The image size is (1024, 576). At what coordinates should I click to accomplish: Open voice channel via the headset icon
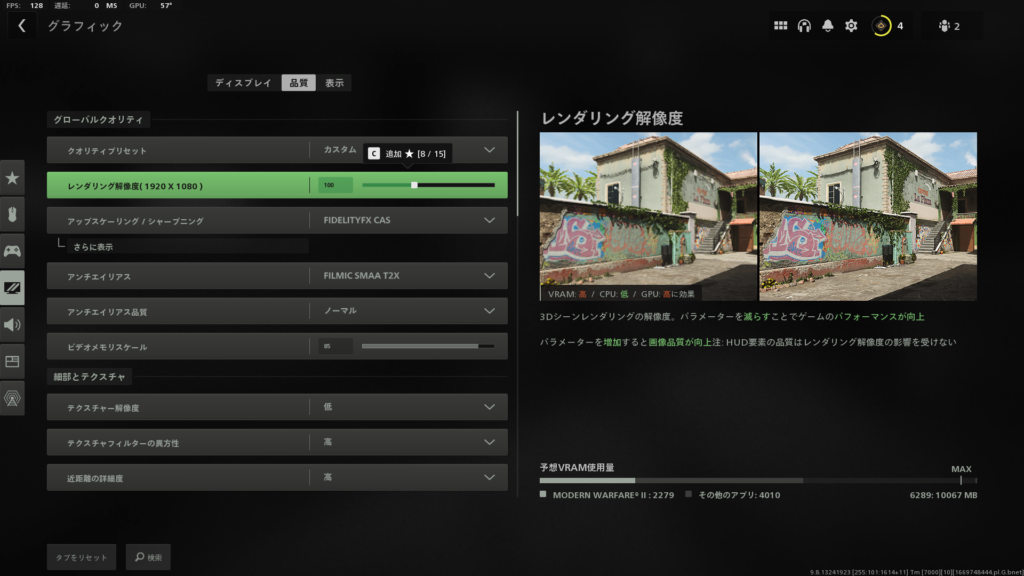[x=804, y=25]
